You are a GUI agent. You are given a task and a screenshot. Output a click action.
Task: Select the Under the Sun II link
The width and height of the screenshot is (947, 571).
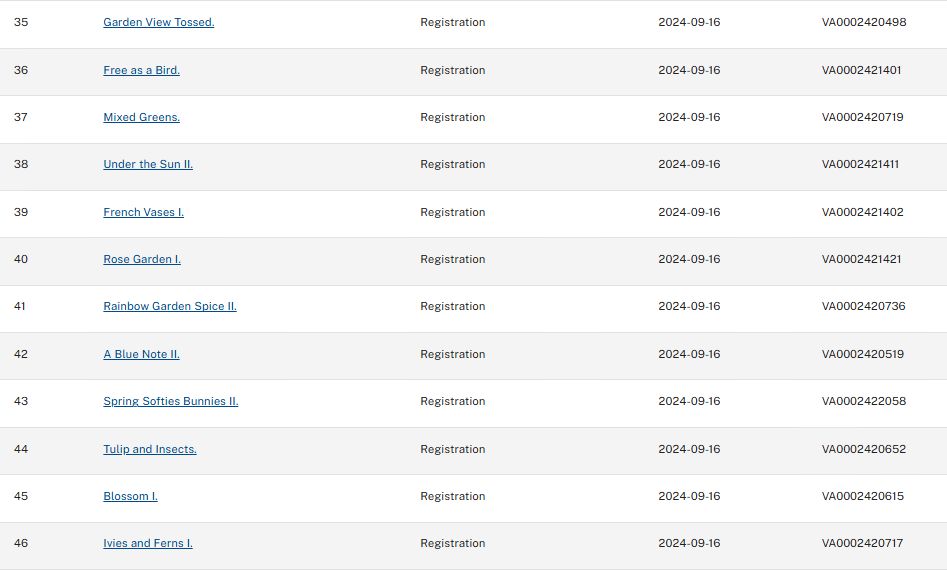[148, 164]
